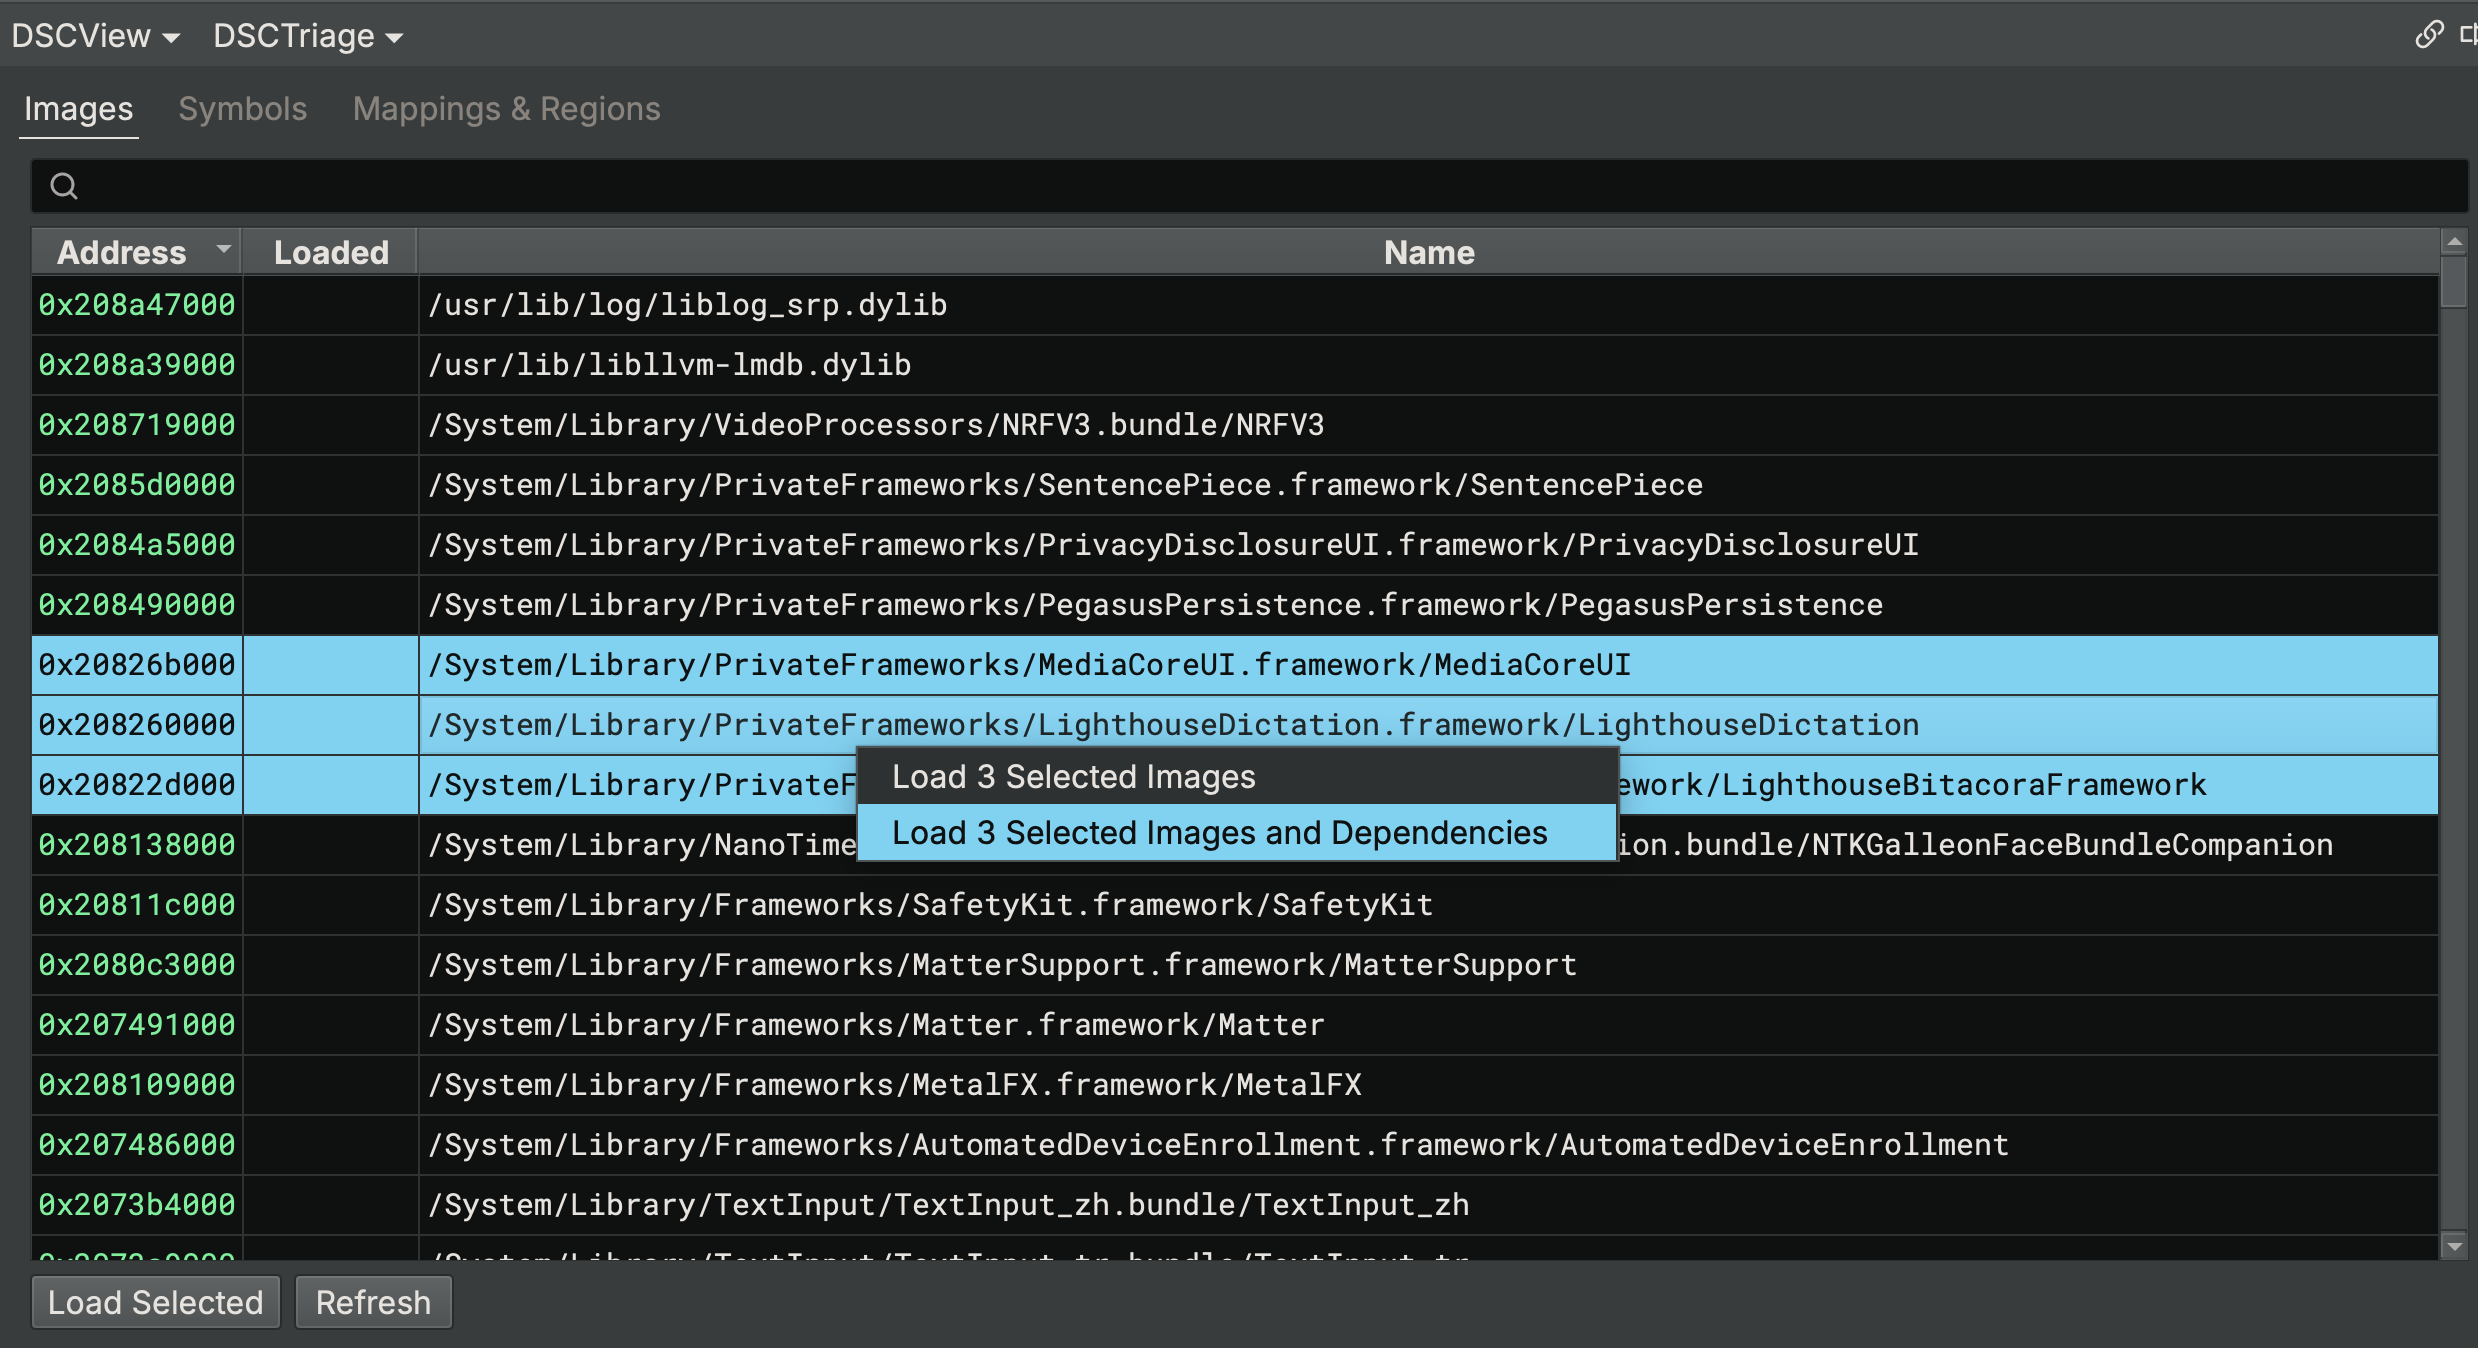Click address 0x208a39000

point(137,365)
